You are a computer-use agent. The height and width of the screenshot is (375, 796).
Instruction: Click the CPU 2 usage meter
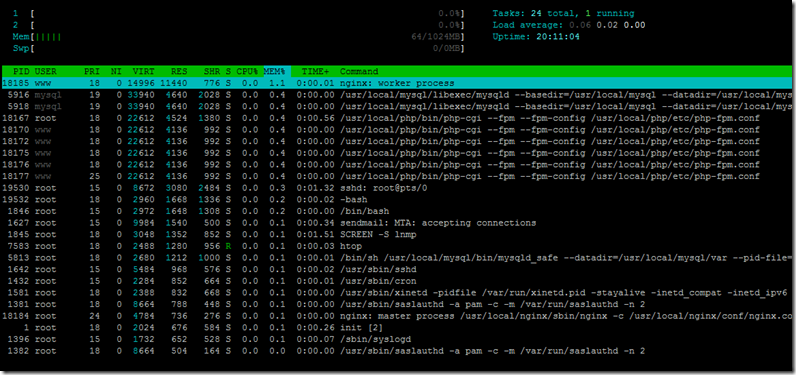coord(239,25)
